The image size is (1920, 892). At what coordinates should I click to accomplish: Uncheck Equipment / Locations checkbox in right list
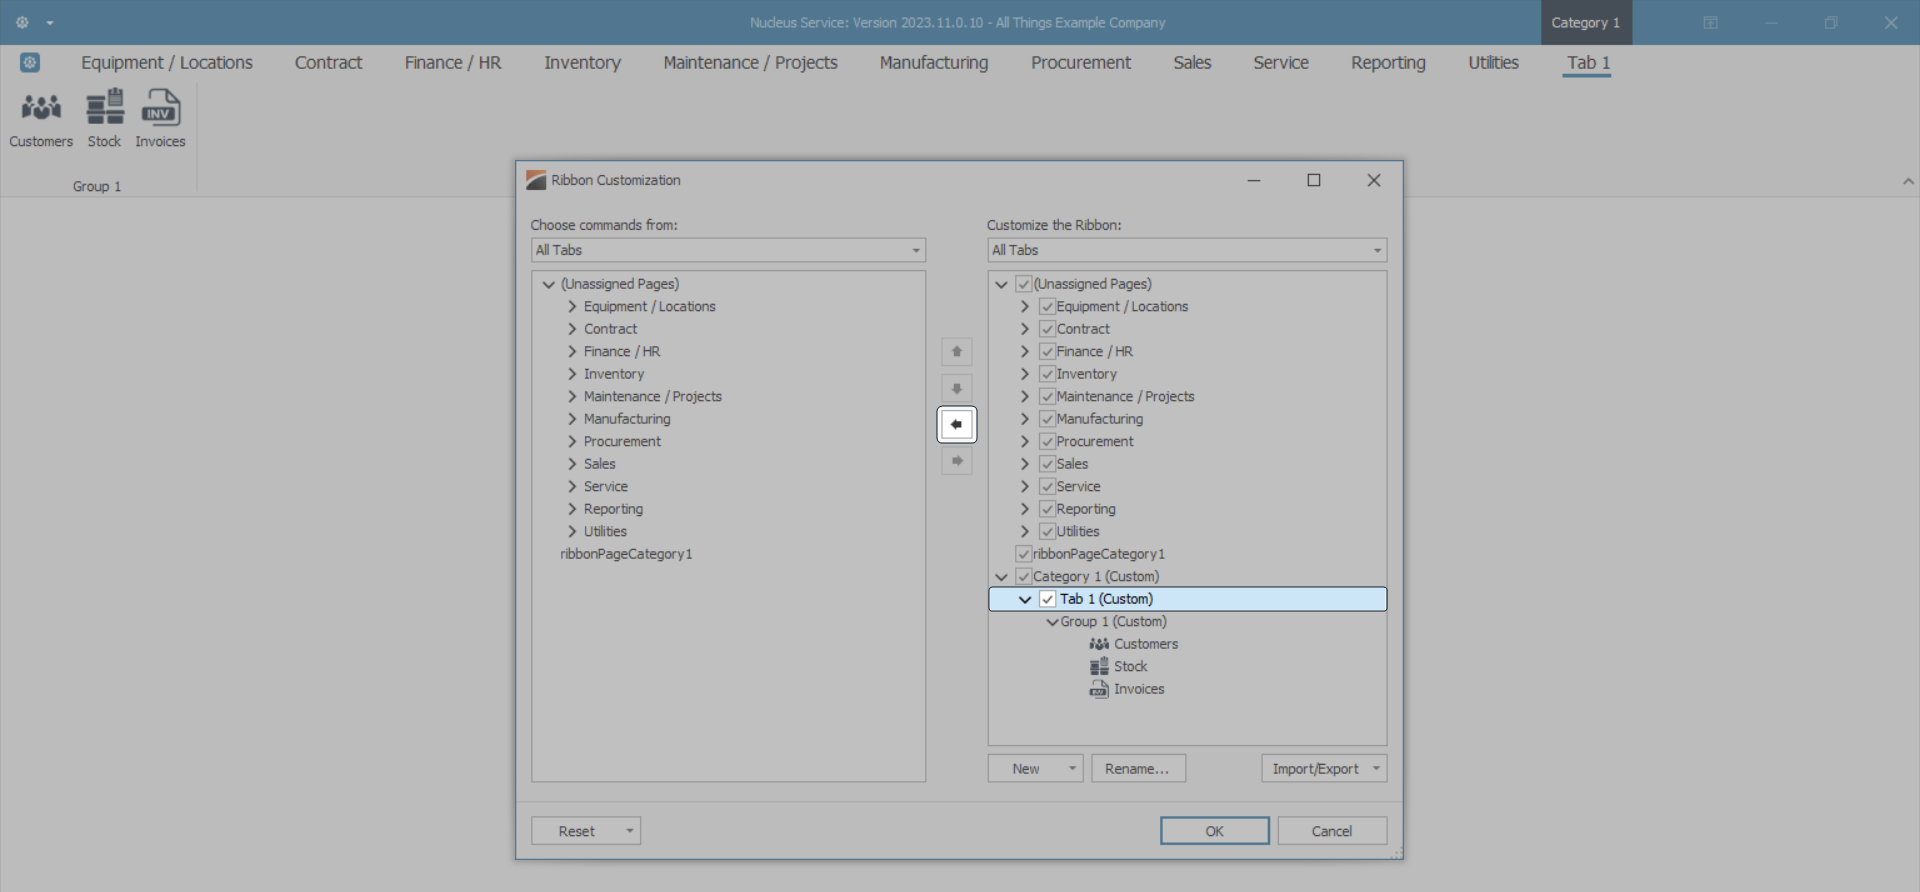(1047, 307)
